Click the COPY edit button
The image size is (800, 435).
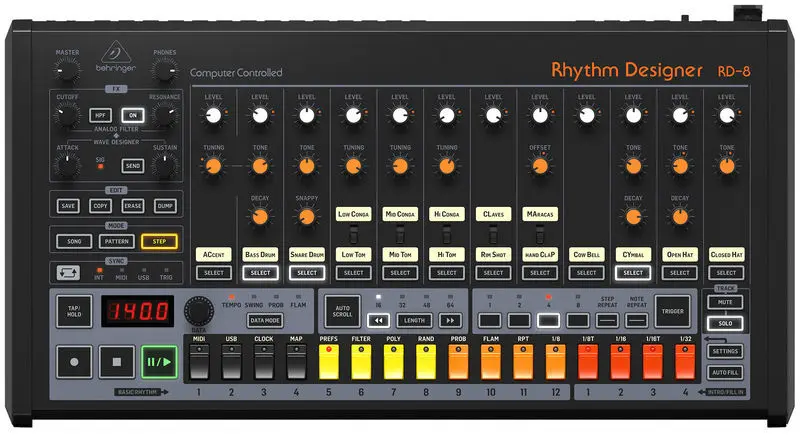[101, 206]
